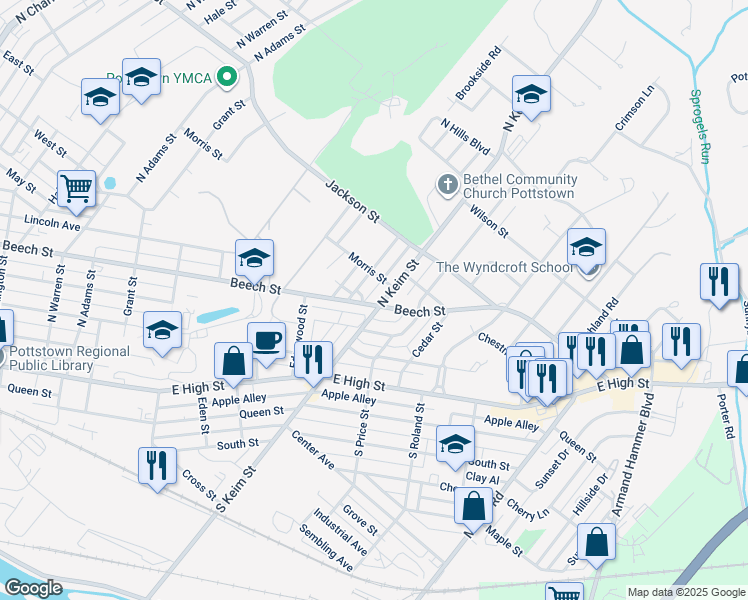Click the Lincoln Ave label

click(x=52, y=223)
